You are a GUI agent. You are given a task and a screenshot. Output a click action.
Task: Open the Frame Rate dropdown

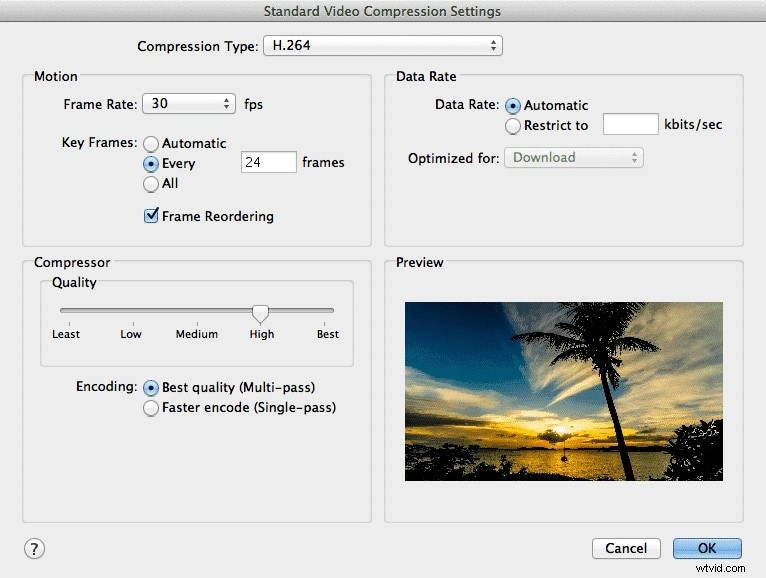point(188,103)
